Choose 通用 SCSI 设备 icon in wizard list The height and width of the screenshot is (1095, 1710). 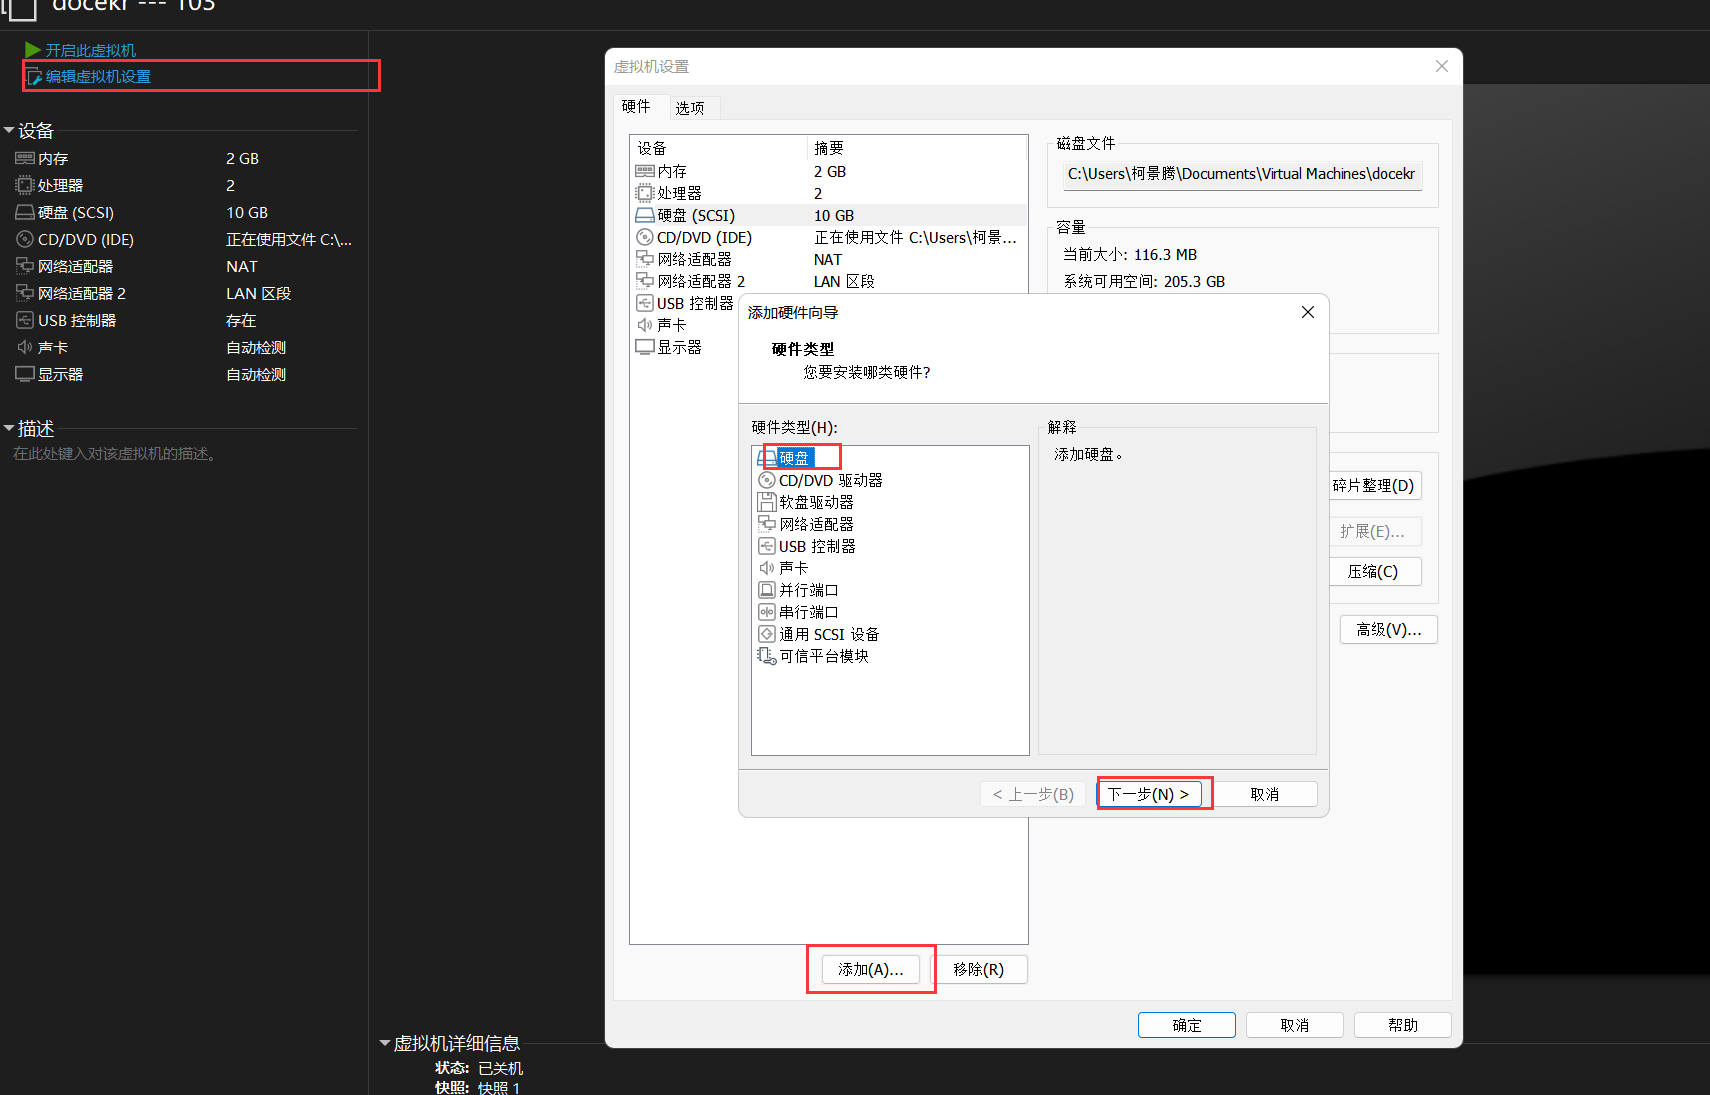(x=767, y=634)
